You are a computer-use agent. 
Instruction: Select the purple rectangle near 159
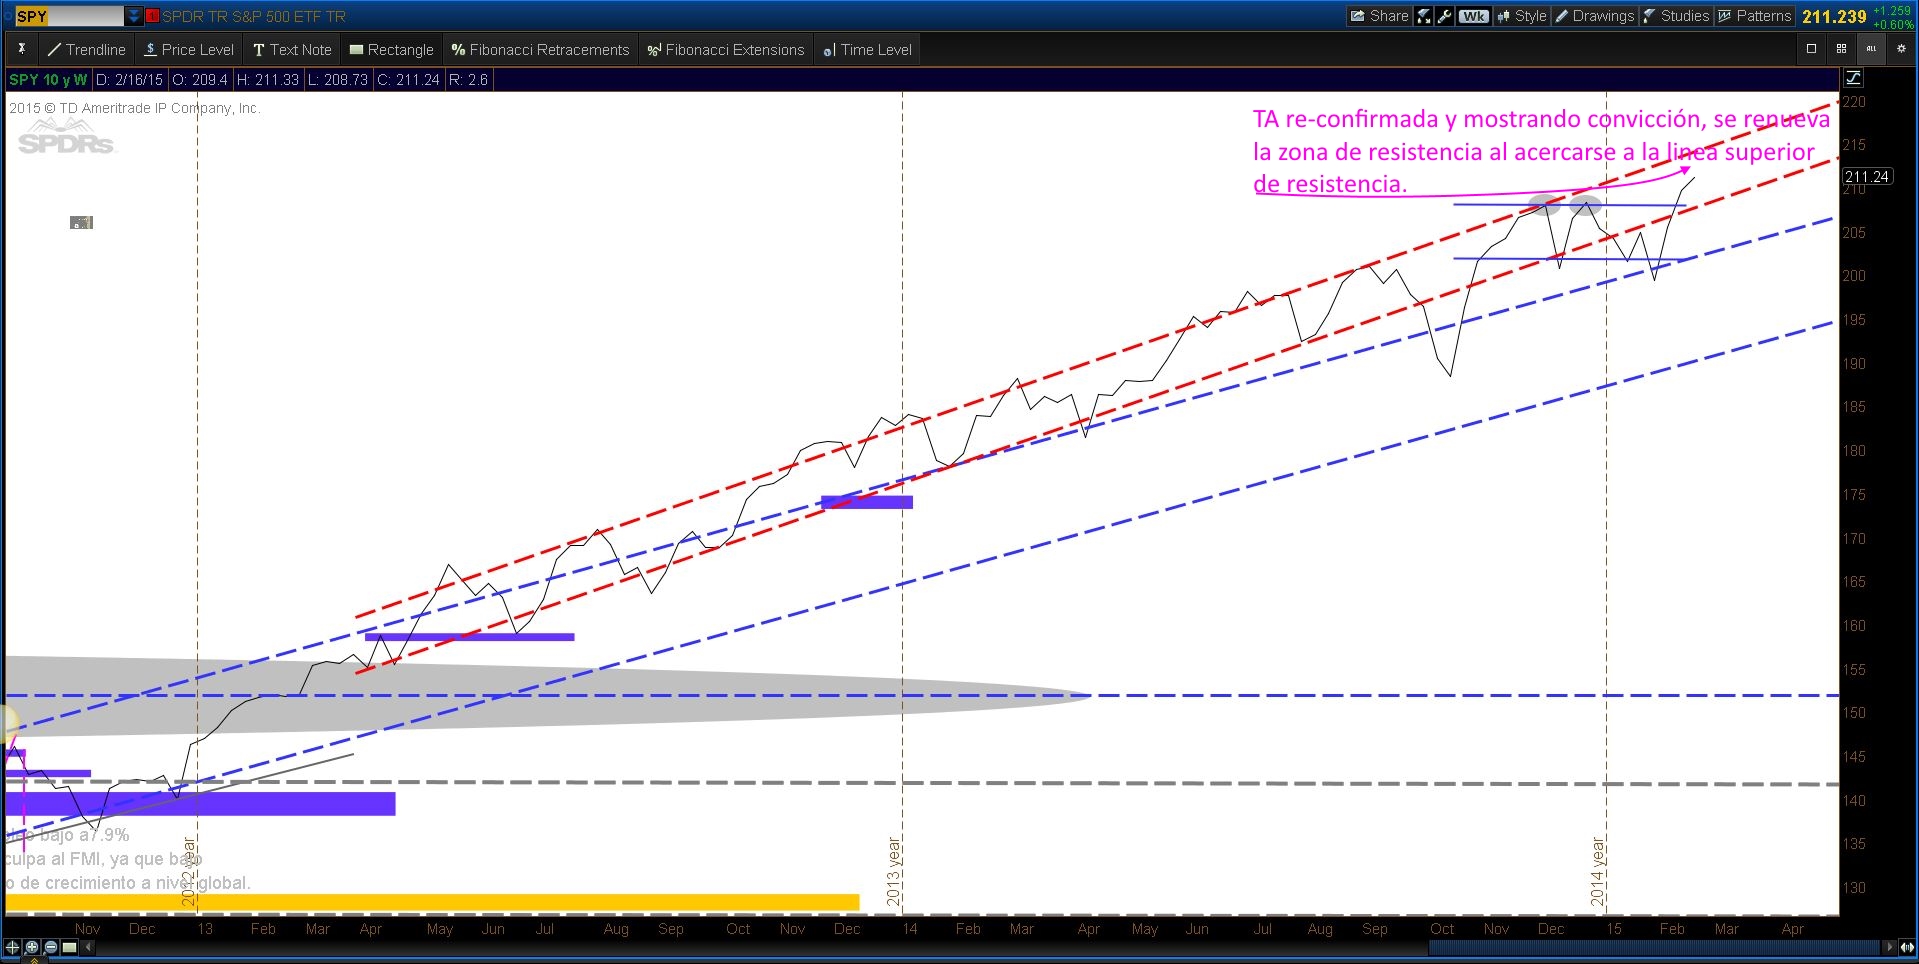(469, 636)
